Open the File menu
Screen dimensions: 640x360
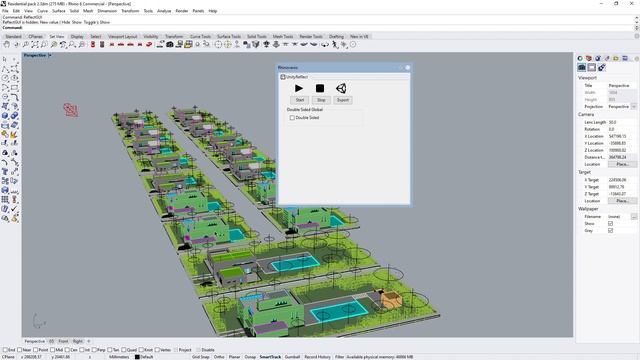point(5,11)
